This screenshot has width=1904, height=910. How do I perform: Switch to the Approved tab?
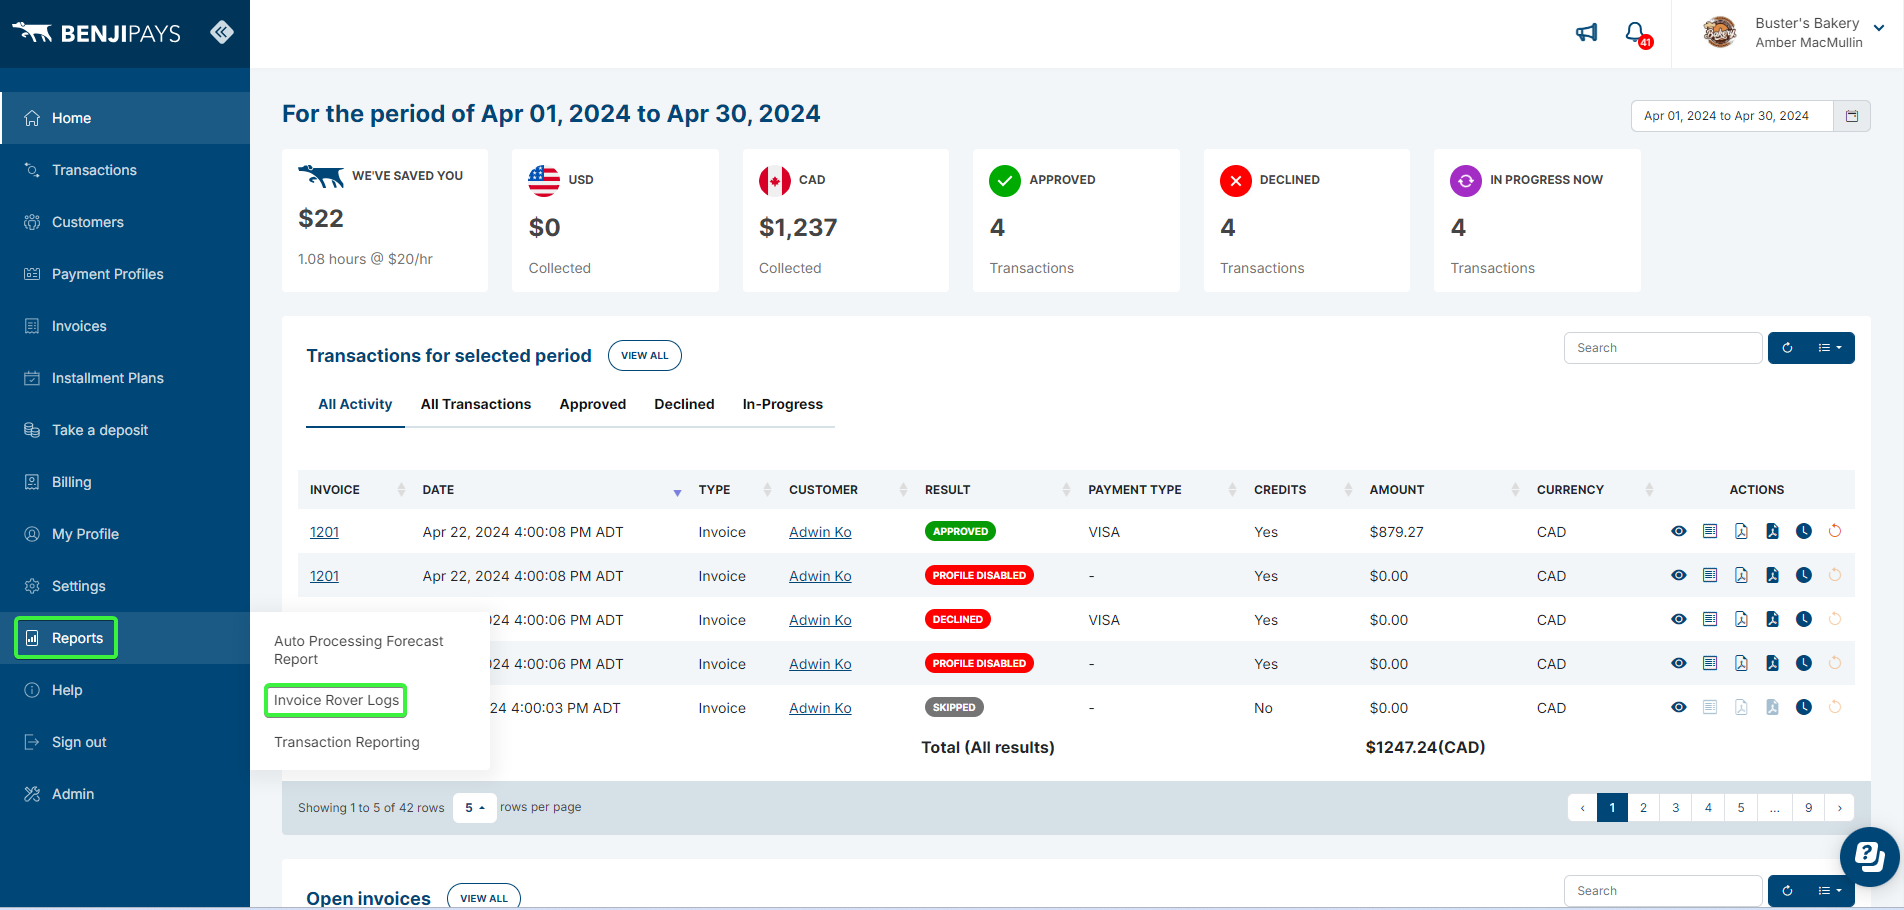(593, 404)
